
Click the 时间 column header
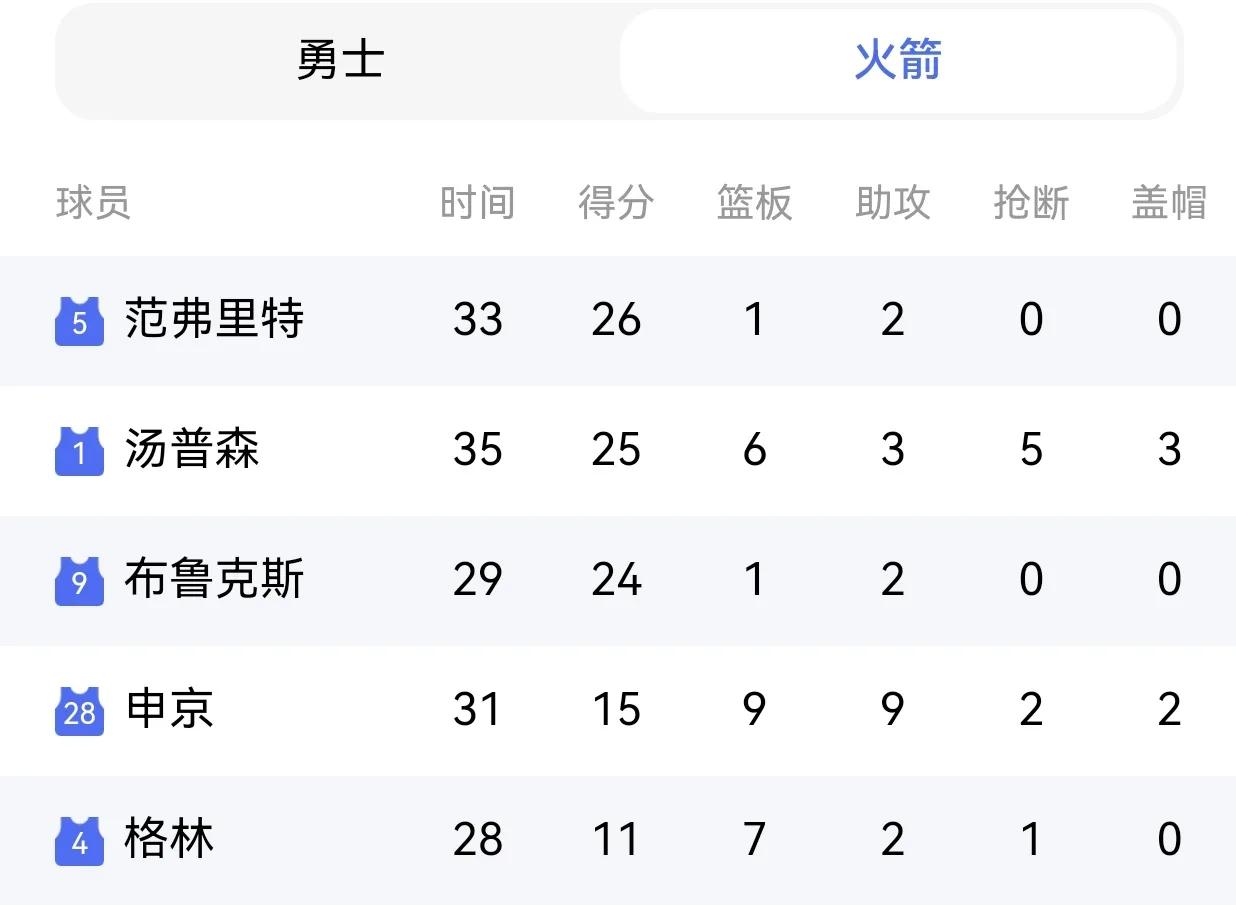tap(477, 203)
